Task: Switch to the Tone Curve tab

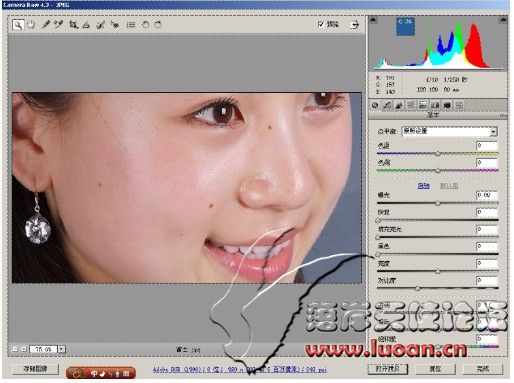Action: [x=387, y=105]
